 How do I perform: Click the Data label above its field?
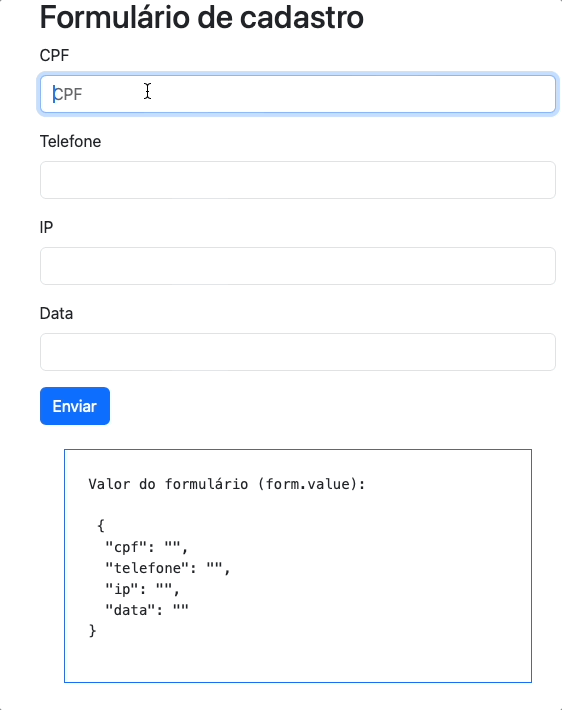(56, 313)
